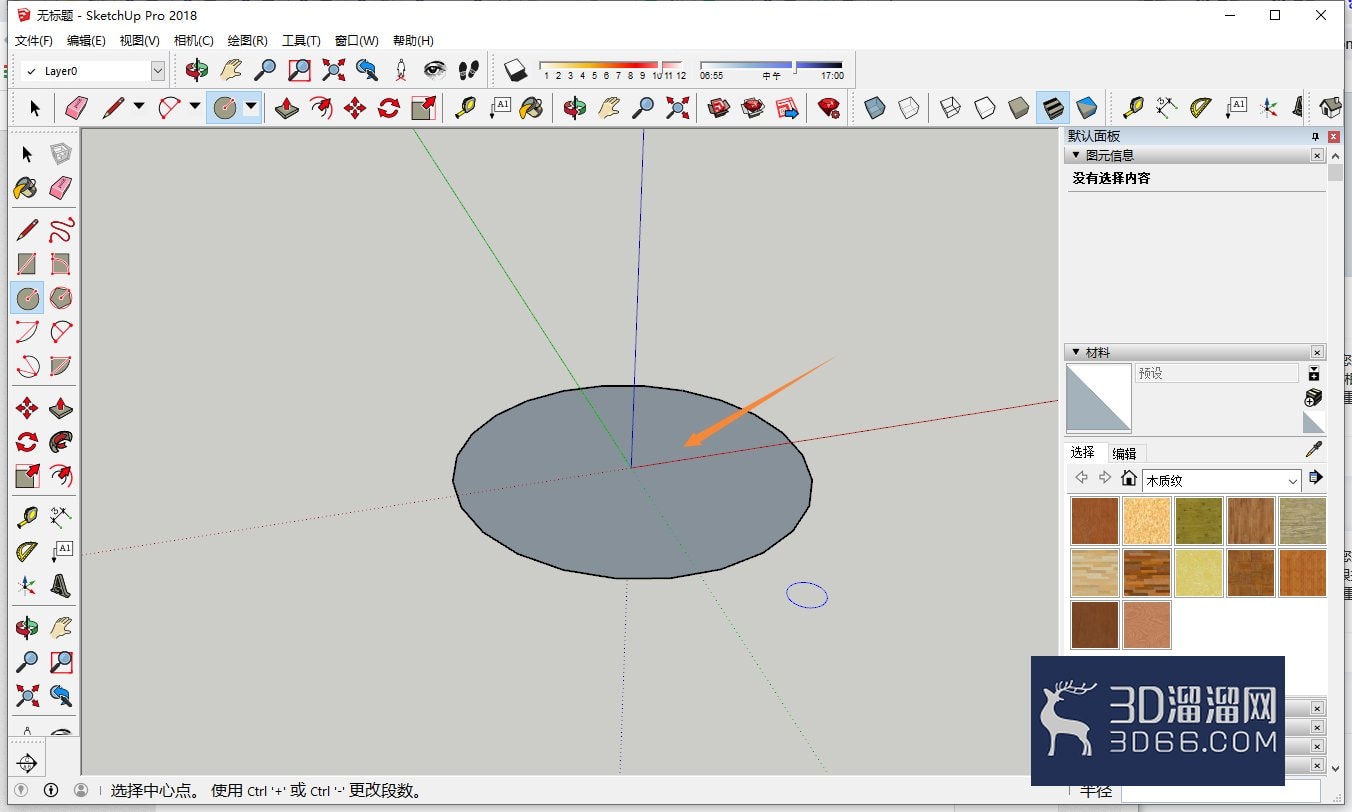Select the Move tool in left toolbar
Image resolution: width=1352 pixels, height=812 pixels.
[27, 408]
